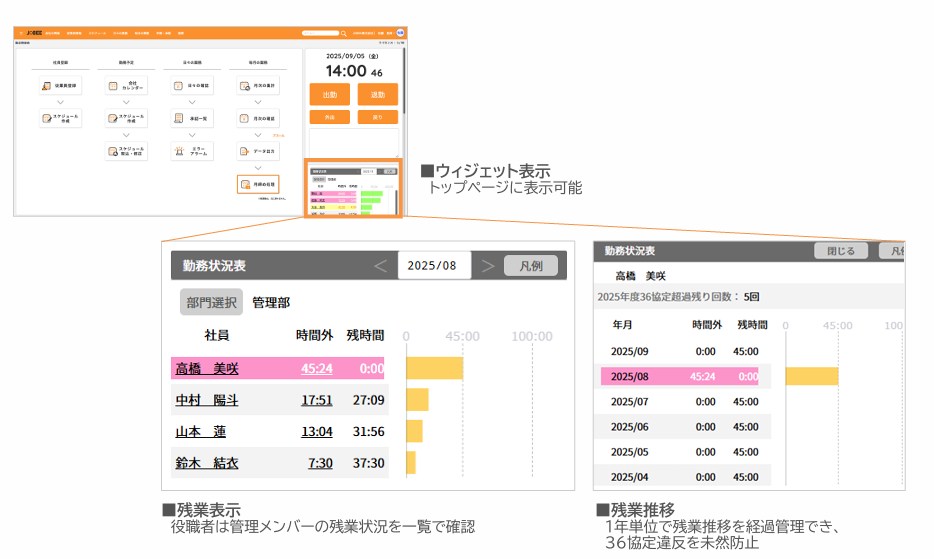Open the 会社カレンダー tile

[x=126, y=86]
